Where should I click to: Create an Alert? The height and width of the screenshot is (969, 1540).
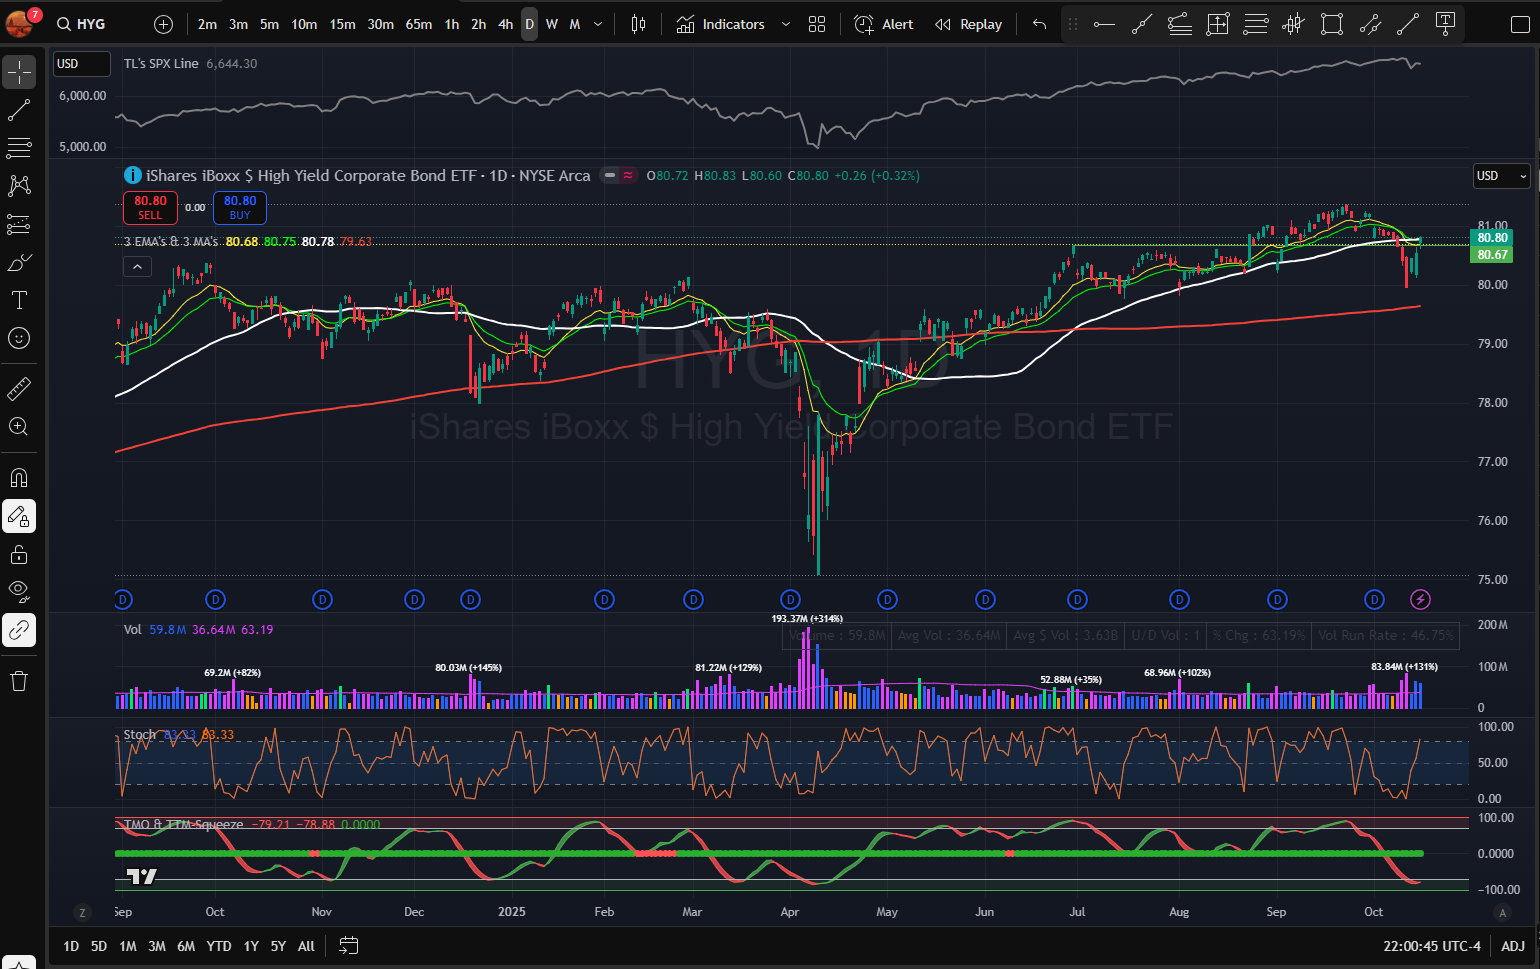[884, 24]
